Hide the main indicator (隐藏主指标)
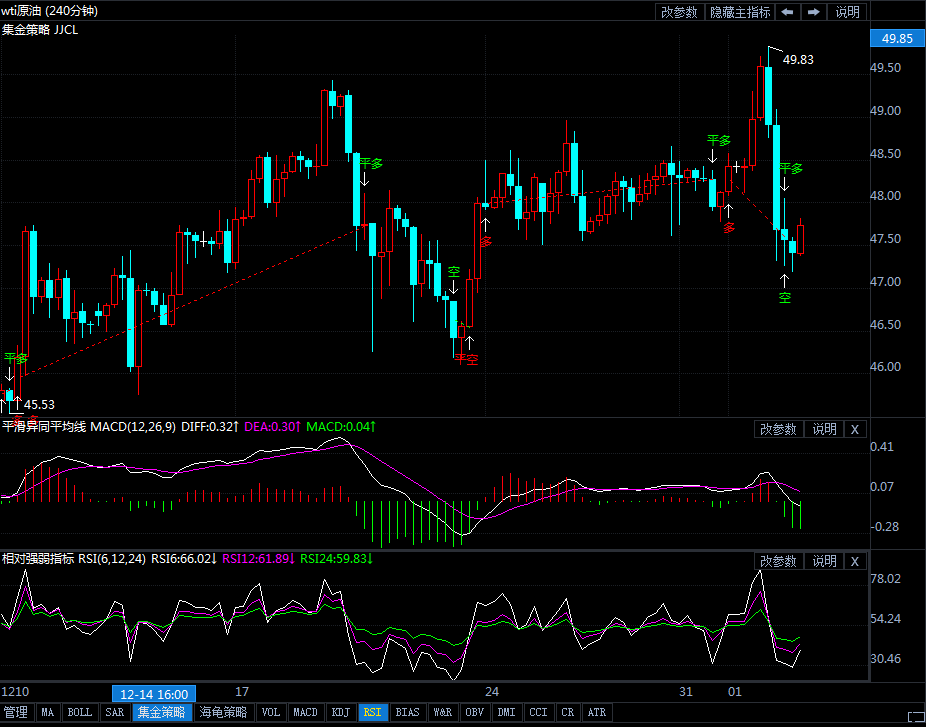Screen dimensions: 926x727 pyautogui.click(x=740, y=12)
